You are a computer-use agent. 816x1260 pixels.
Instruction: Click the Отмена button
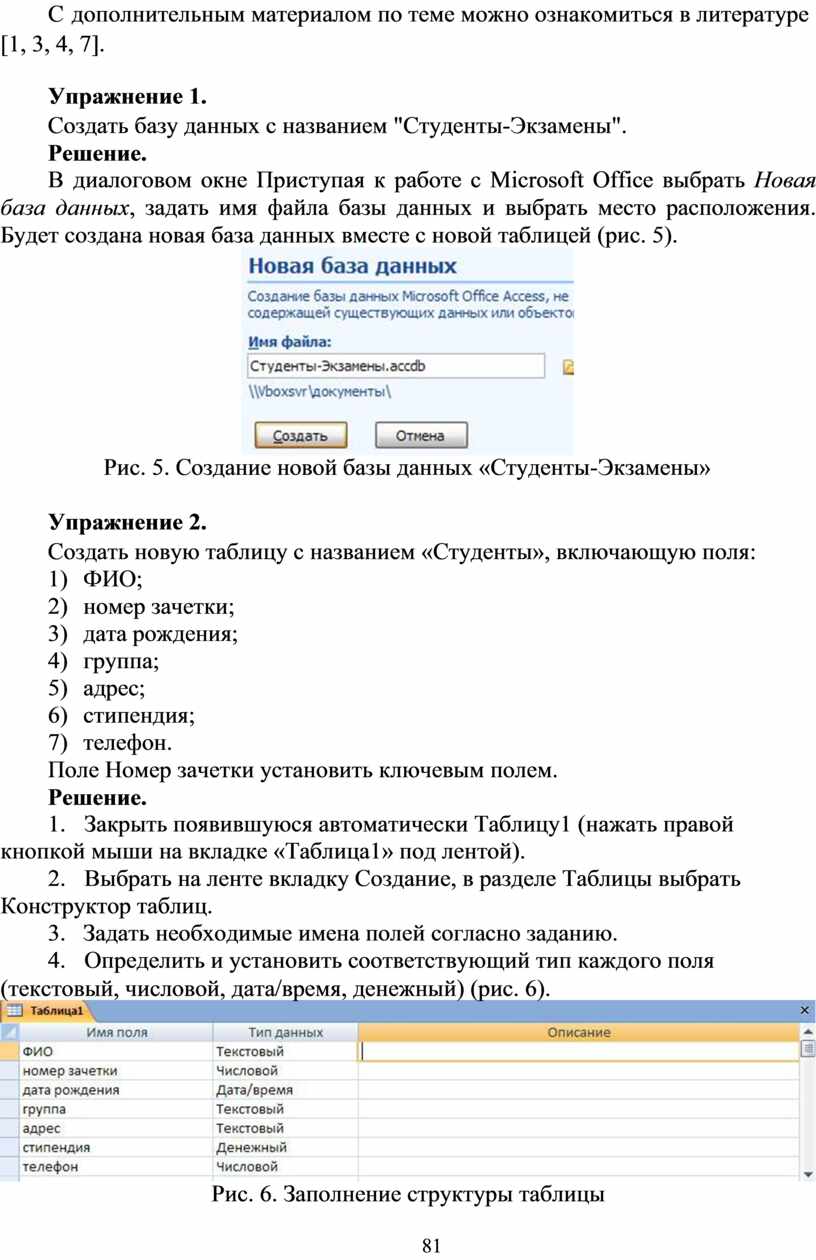point(421,436)
